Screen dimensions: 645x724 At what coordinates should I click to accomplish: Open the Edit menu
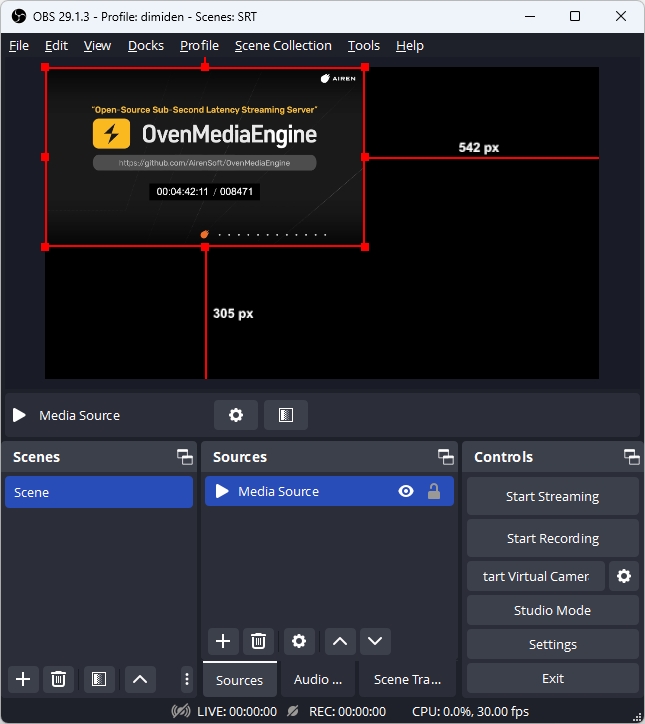point(56,46)
